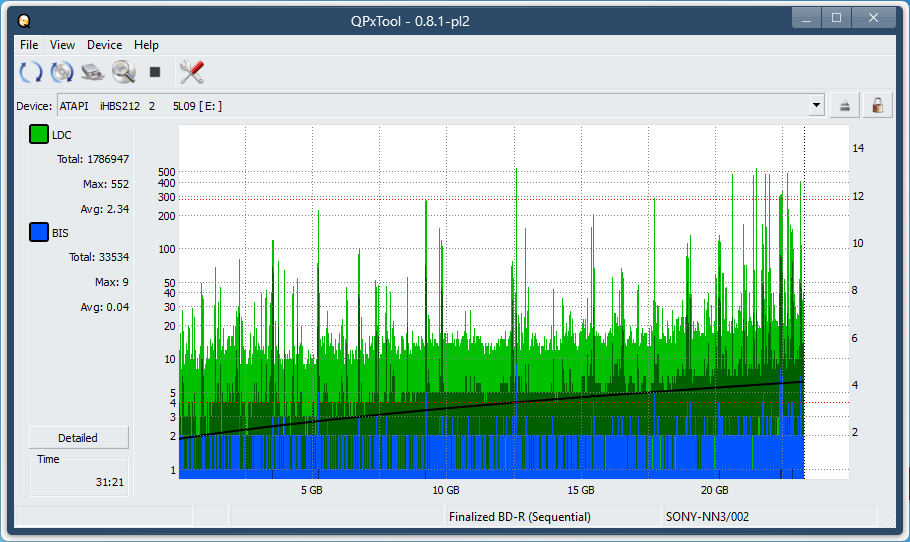Click the drive scanner device icon
This screenshot has height=542, width=910.
click(x=92, y=72)
